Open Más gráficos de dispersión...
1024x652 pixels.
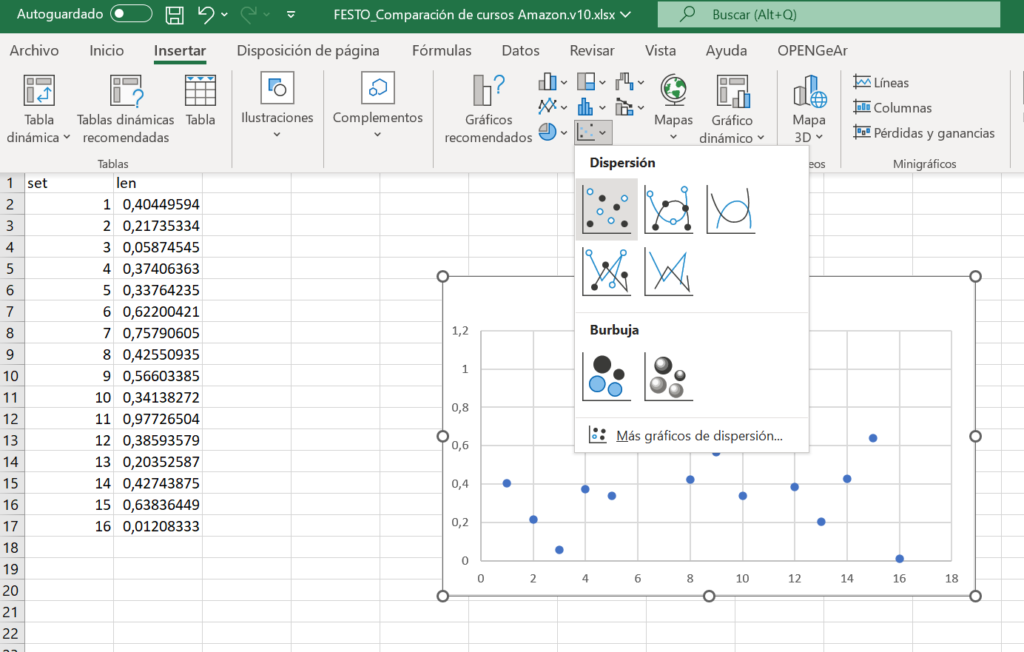point(692,435)
